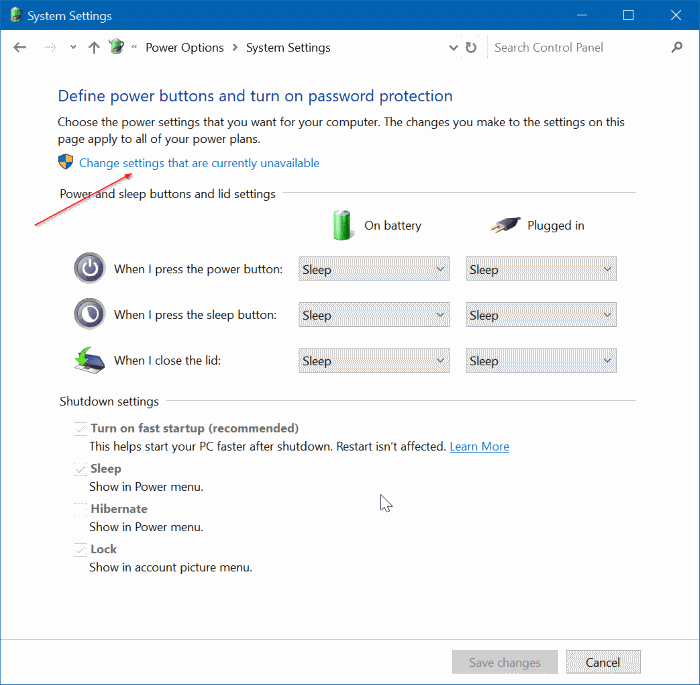Enable the Hibernate checkbox

point(80,509)
